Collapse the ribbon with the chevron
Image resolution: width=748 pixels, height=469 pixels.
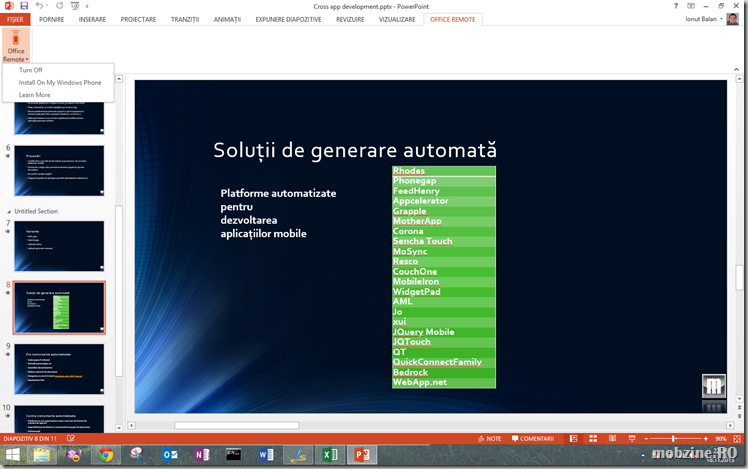coord(737,69)
